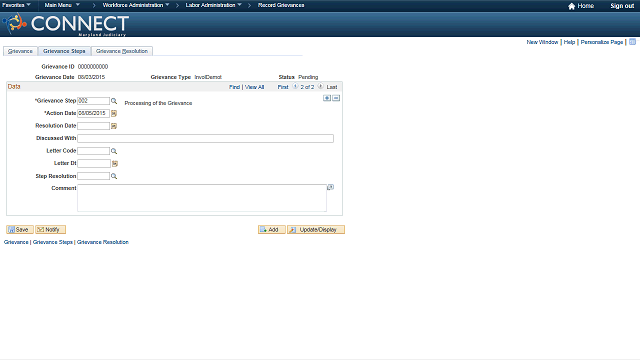Open the Action Date calendar picker

[x=114, y=113]
